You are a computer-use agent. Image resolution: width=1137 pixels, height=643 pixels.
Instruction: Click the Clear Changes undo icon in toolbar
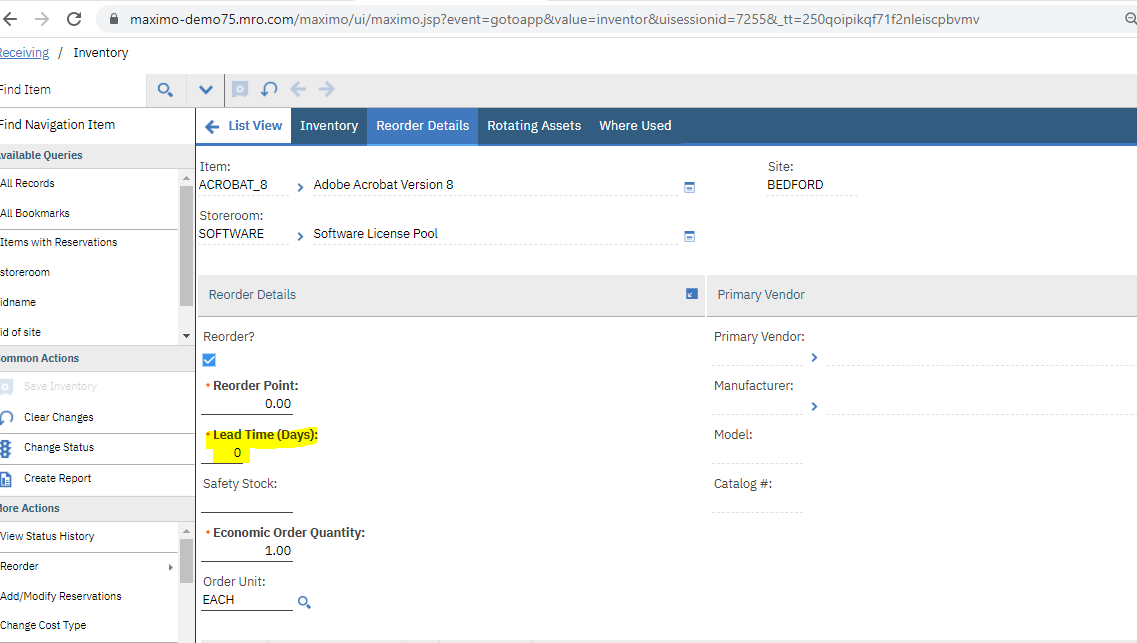[269, 89]
